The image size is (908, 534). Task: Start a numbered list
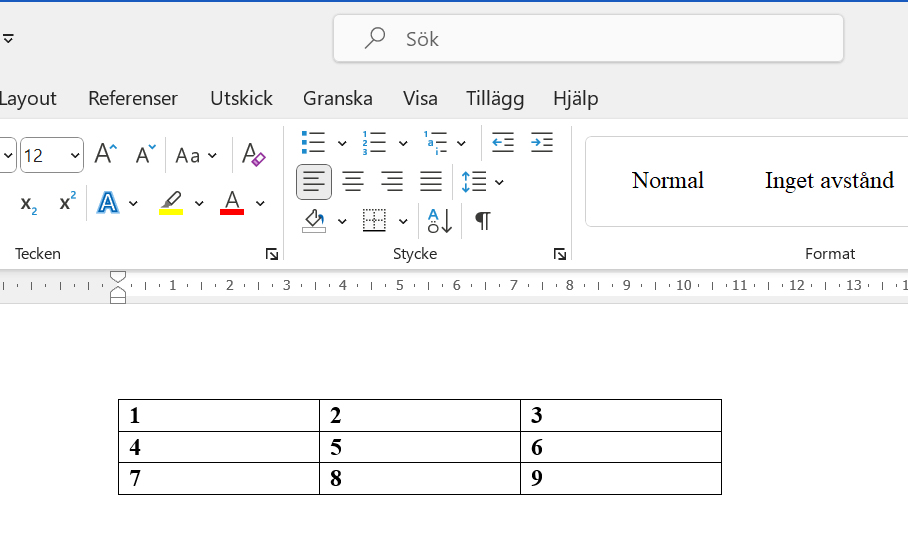pos(374,142)
